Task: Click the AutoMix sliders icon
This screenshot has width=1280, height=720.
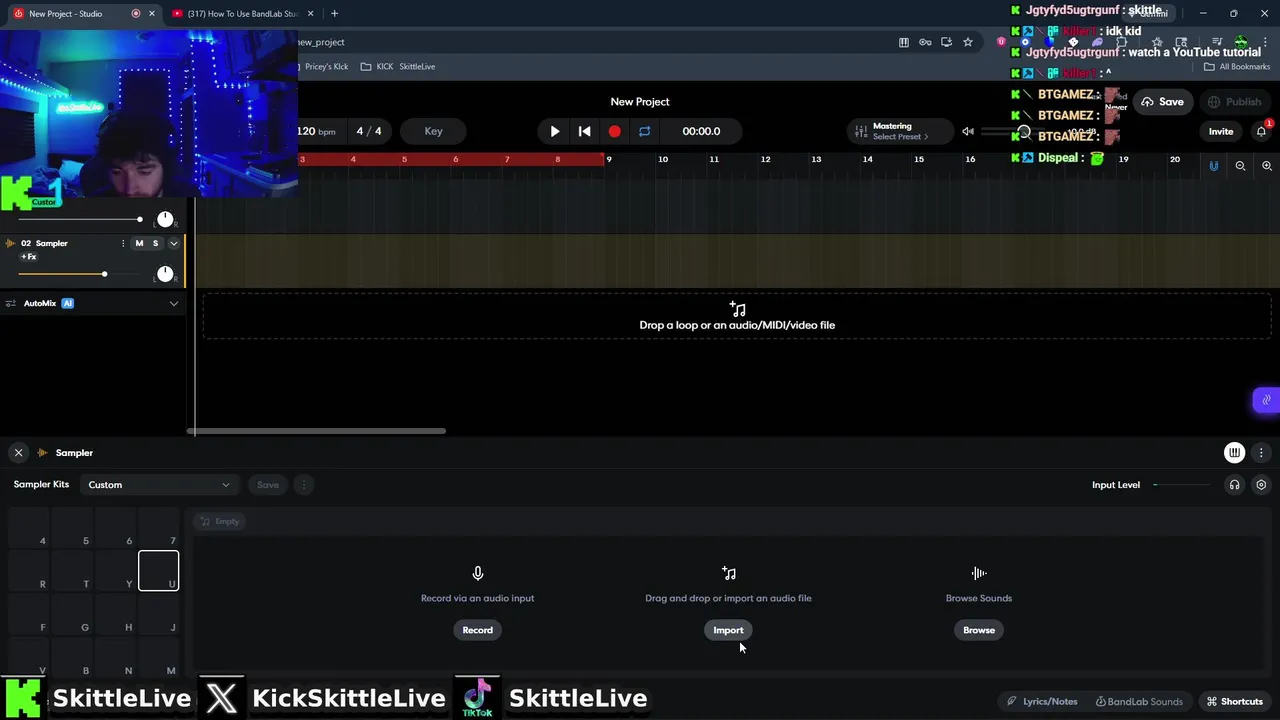Action: click(11, 303)
